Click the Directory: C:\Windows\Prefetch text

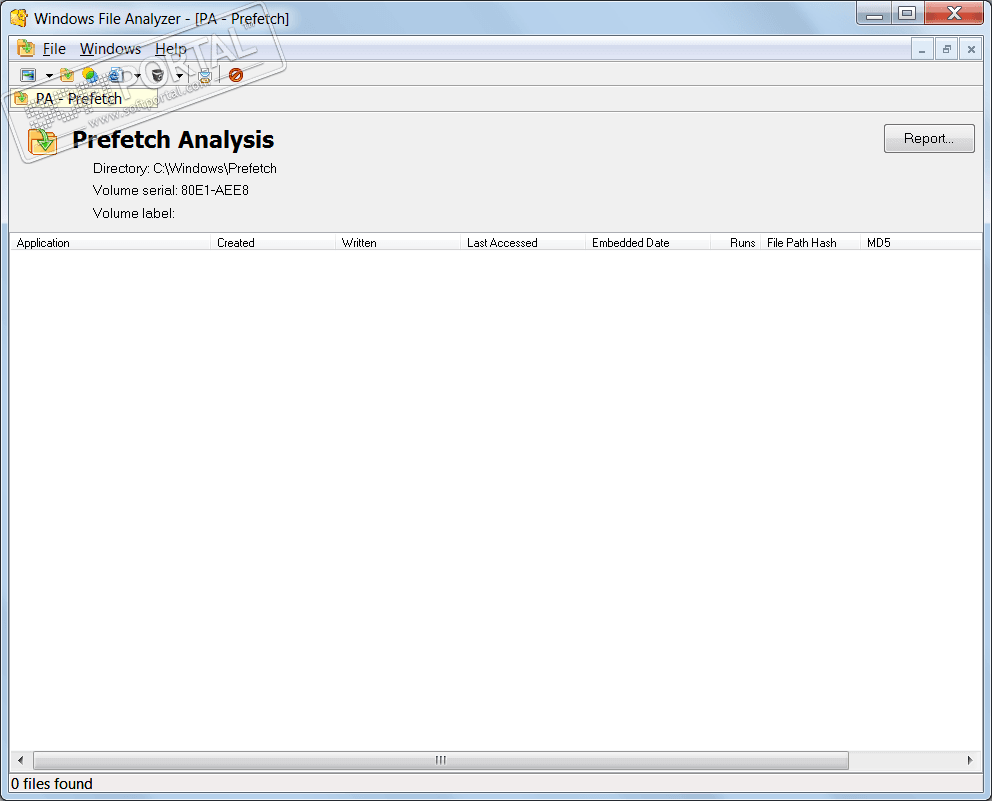tap(185, 168)
